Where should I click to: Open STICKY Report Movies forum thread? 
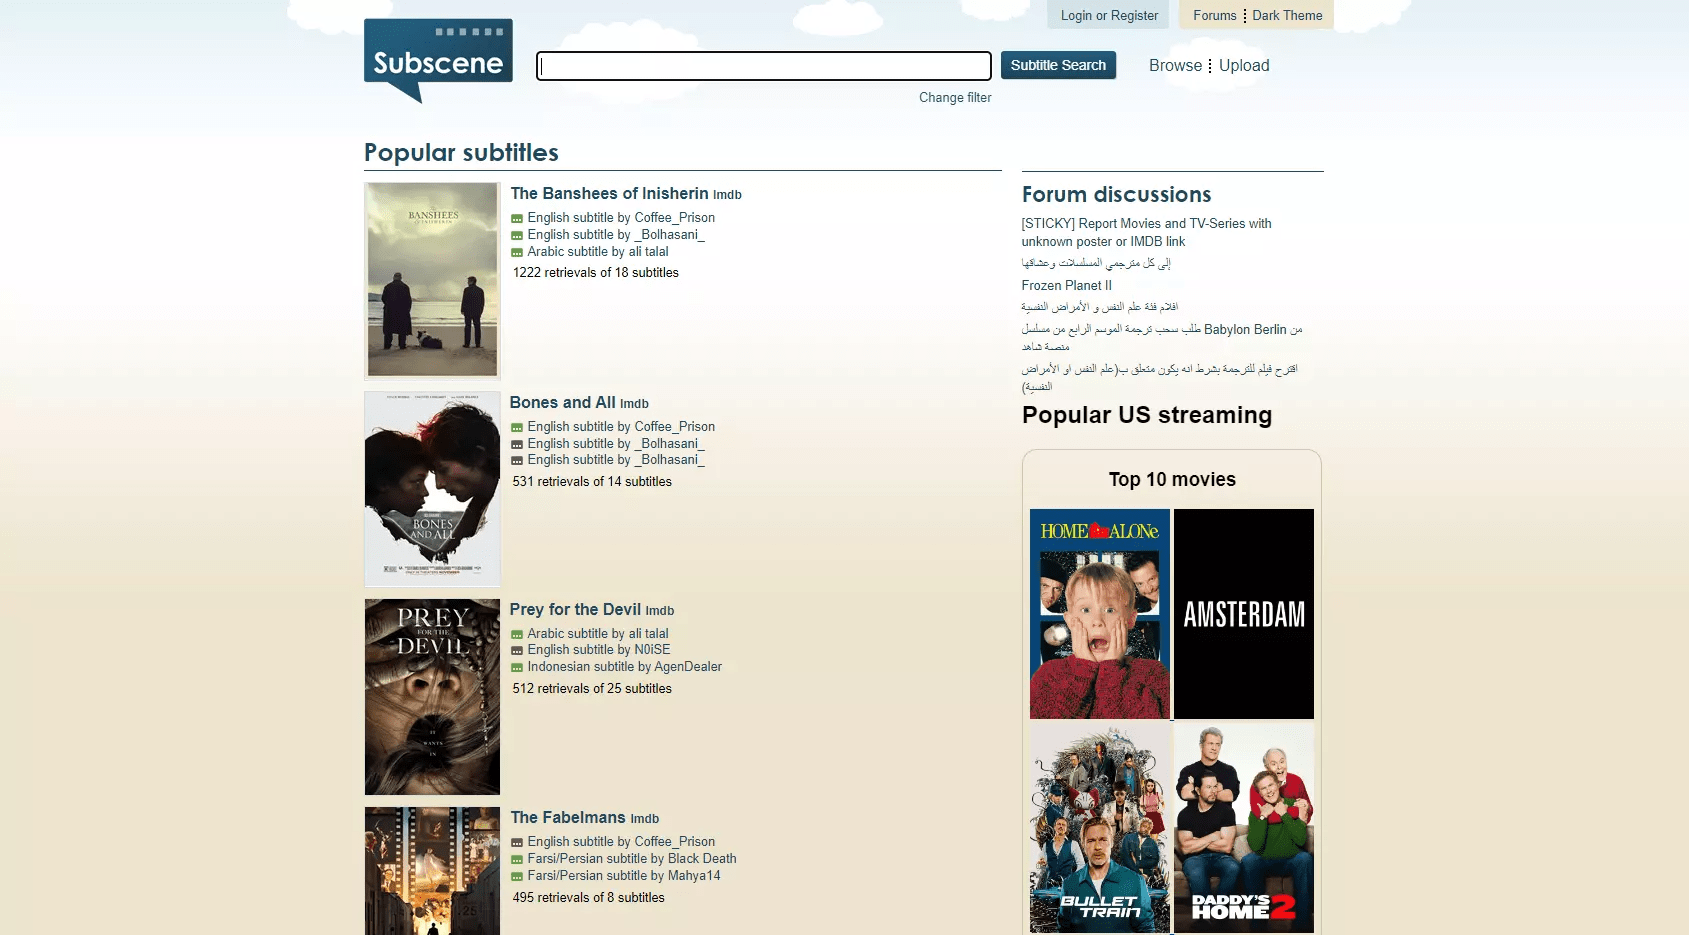tap(1146, 232)
